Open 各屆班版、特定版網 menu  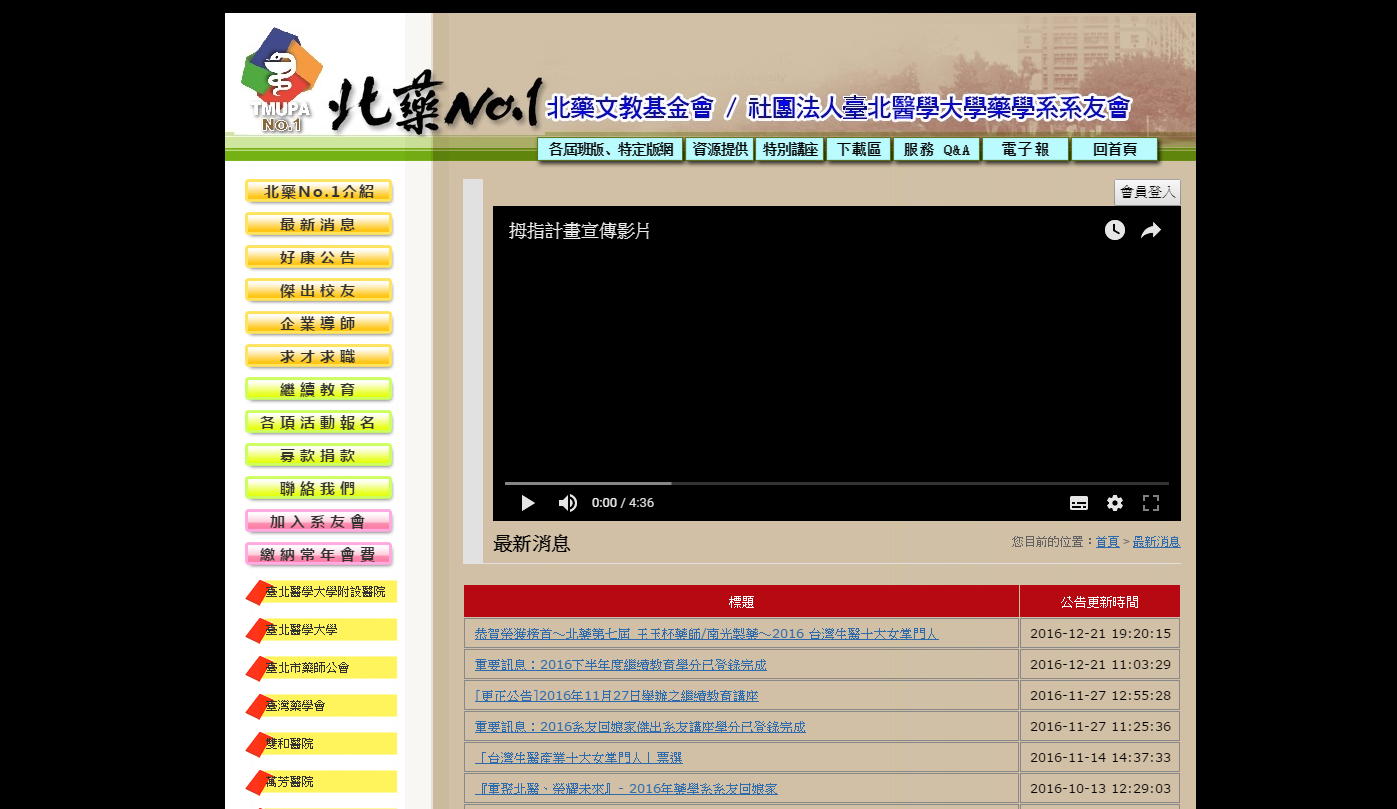(x=610, y=150)
